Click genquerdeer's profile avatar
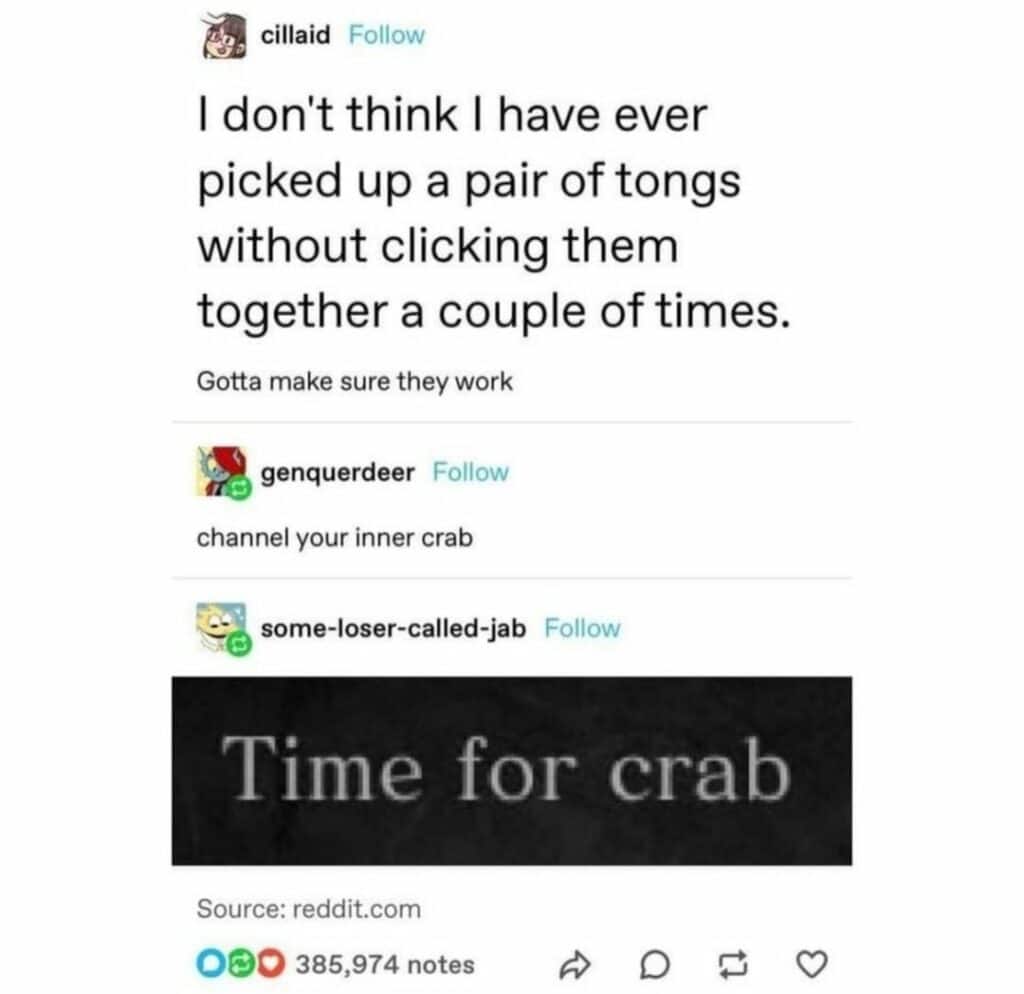 click(x=220, y=472)
